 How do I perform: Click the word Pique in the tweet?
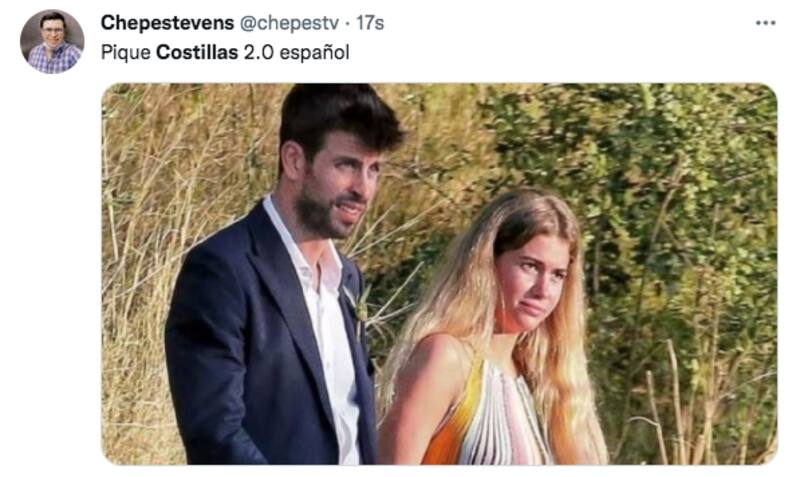126,53
